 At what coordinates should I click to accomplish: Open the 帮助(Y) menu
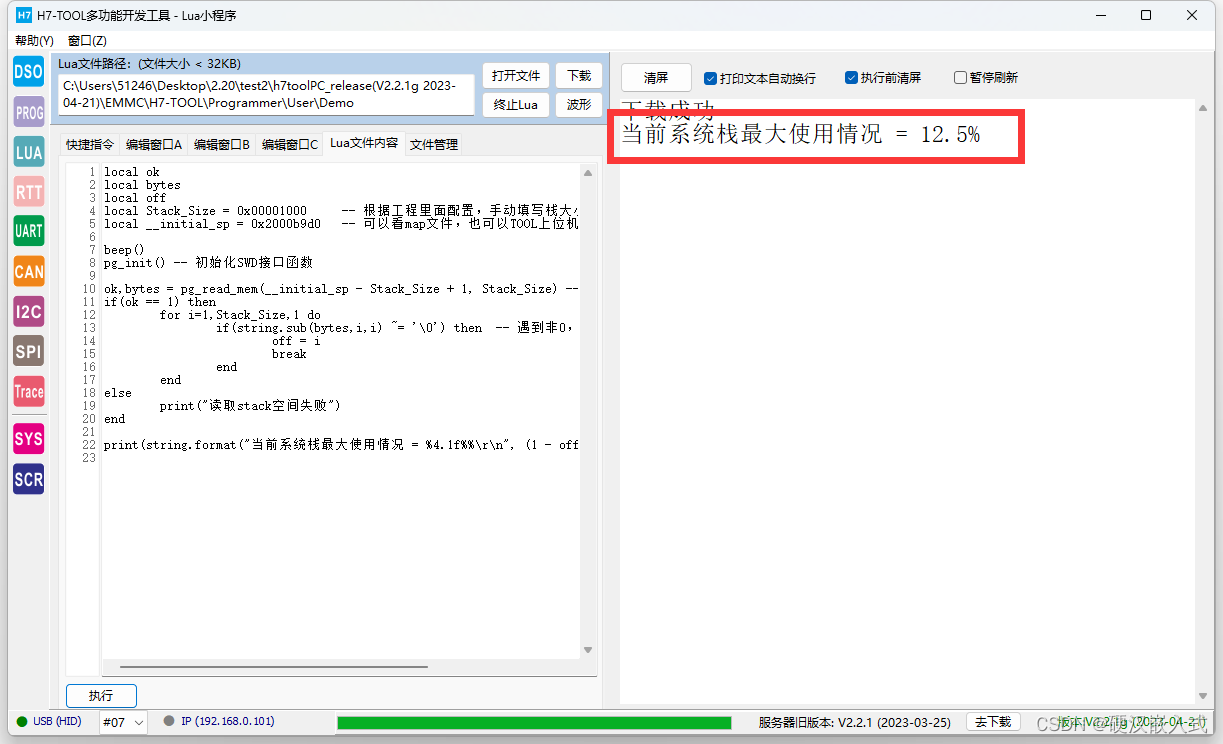[35, 40]
